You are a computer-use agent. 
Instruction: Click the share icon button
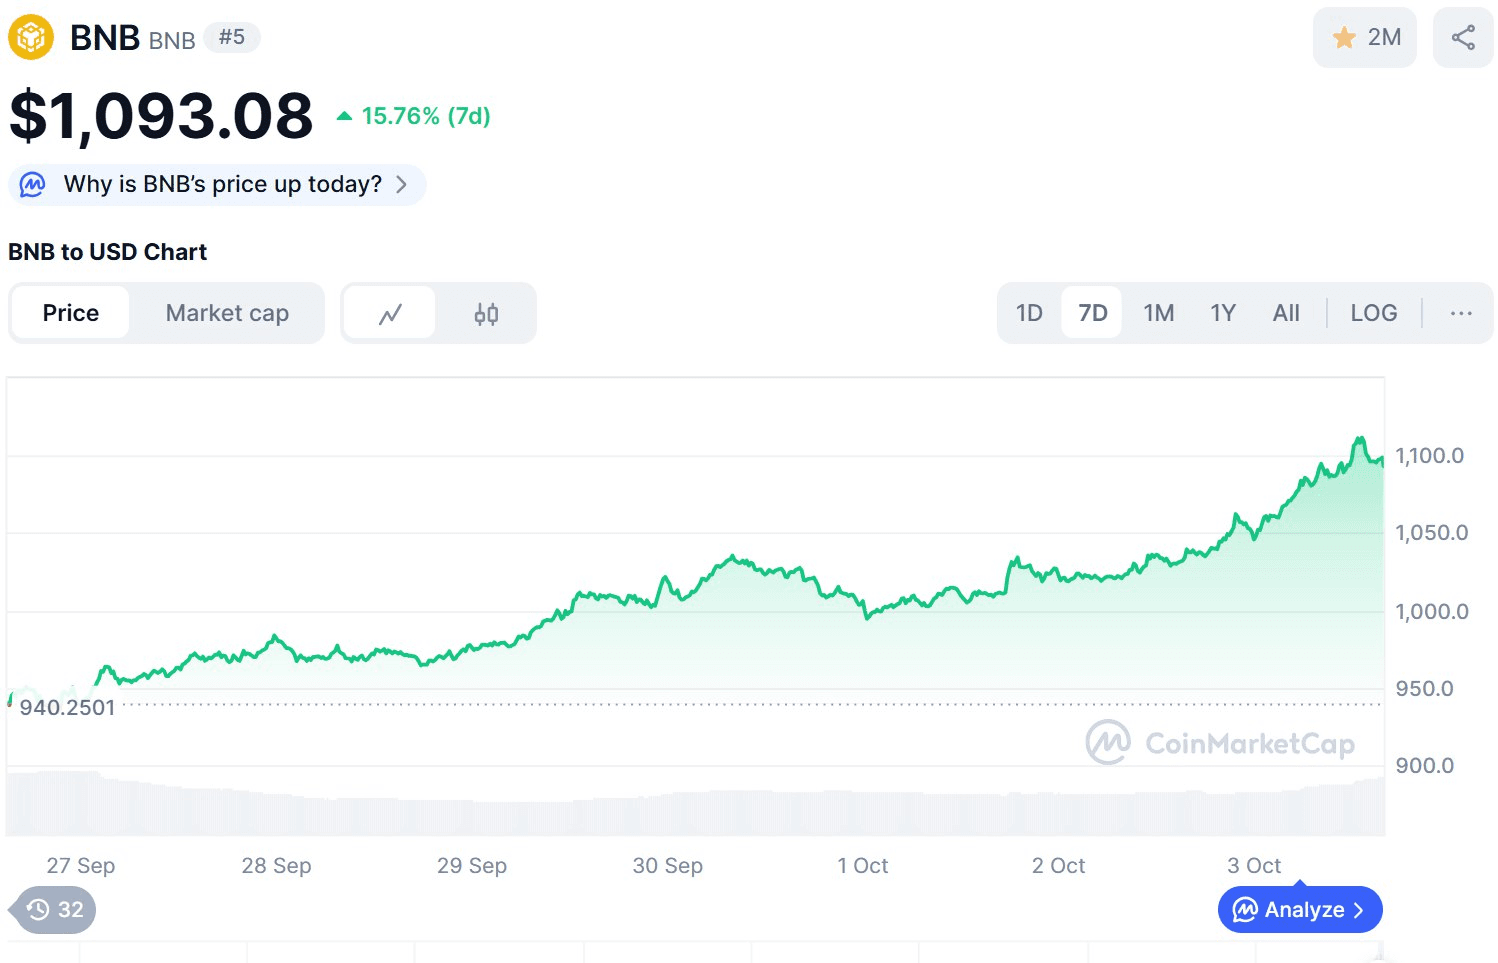coord(1463,38)
